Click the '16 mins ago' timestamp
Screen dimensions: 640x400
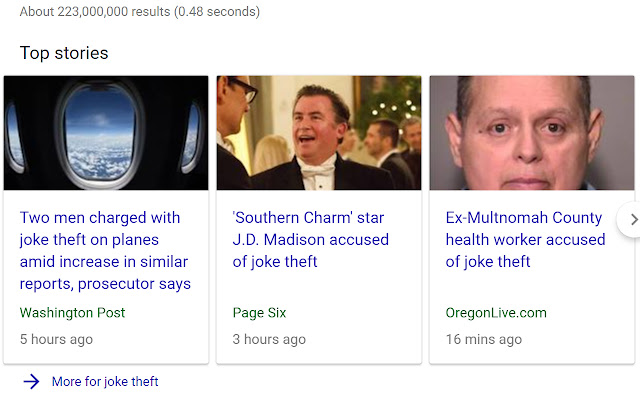pyautogui.click(x=484, y=339)
